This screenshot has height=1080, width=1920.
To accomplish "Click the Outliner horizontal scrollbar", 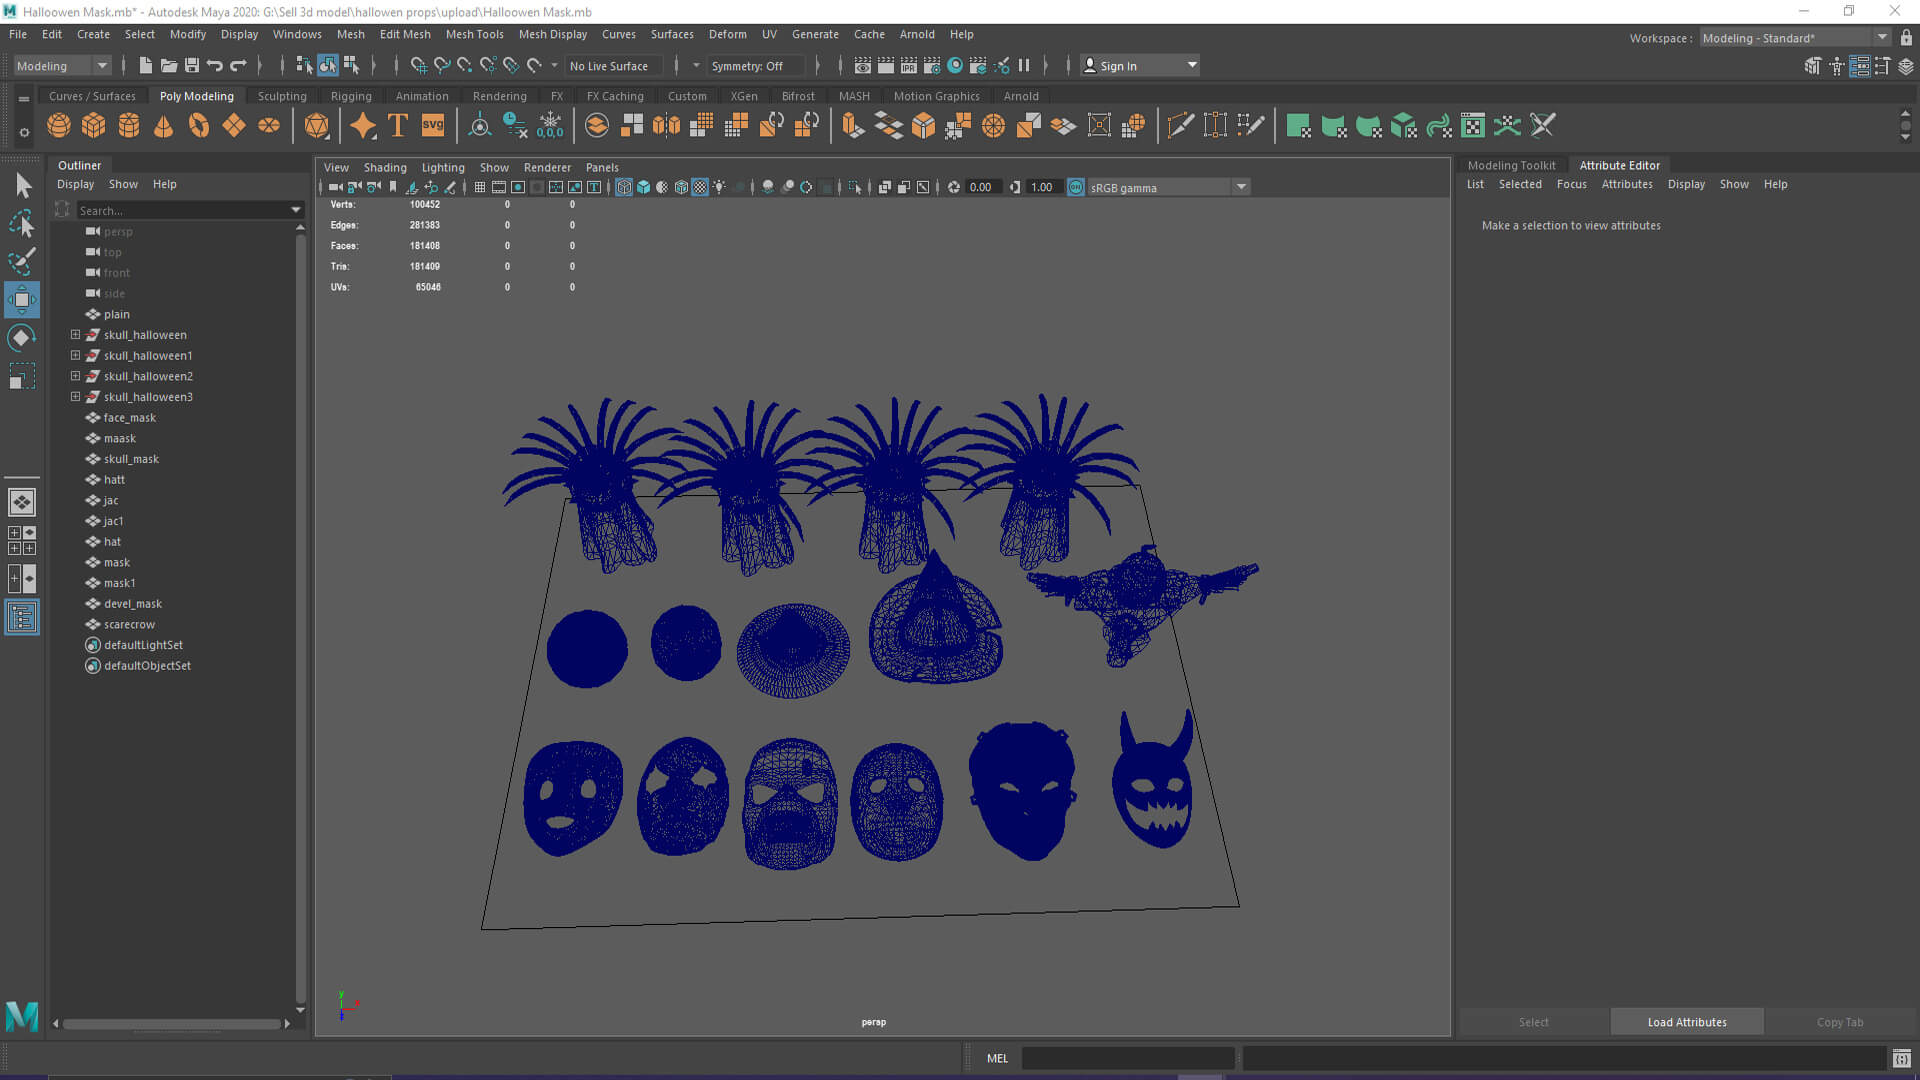I will point(171,1023).
